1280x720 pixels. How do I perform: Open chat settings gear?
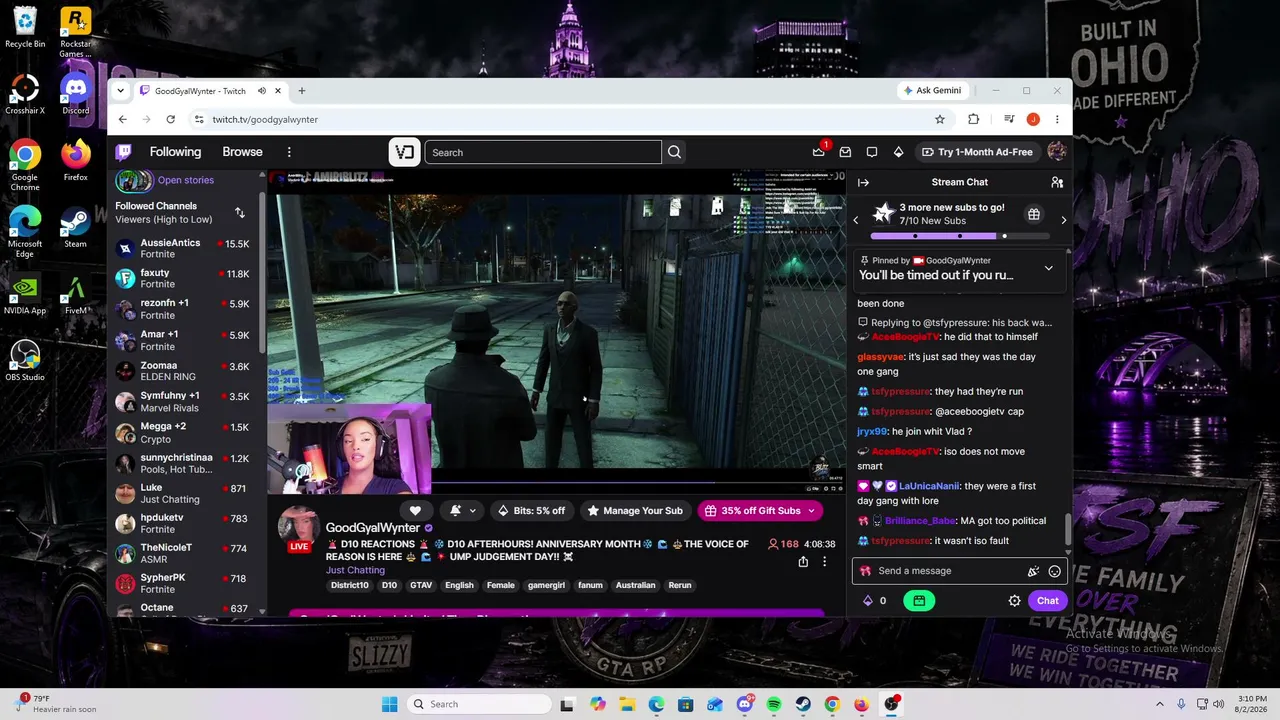click(1014, 601)
